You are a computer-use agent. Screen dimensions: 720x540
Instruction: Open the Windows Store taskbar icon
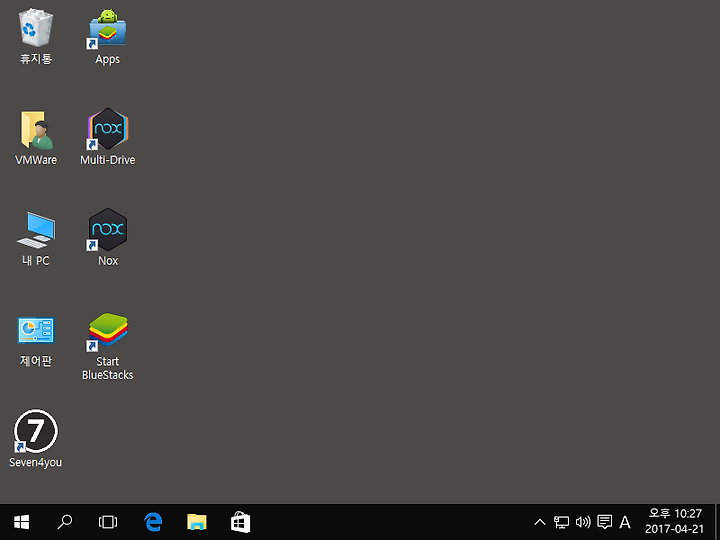point(240,522)
